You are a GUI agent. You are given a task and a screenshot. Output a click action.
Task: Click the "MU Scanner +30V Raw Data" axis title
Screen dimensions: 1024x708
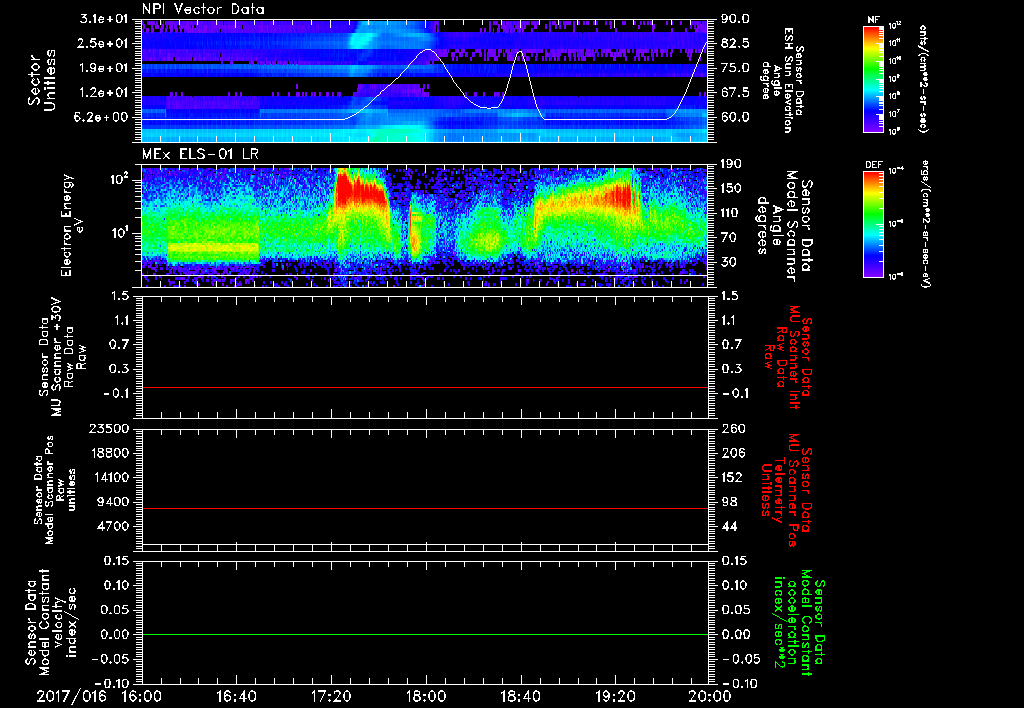click(x=63, y=357)
